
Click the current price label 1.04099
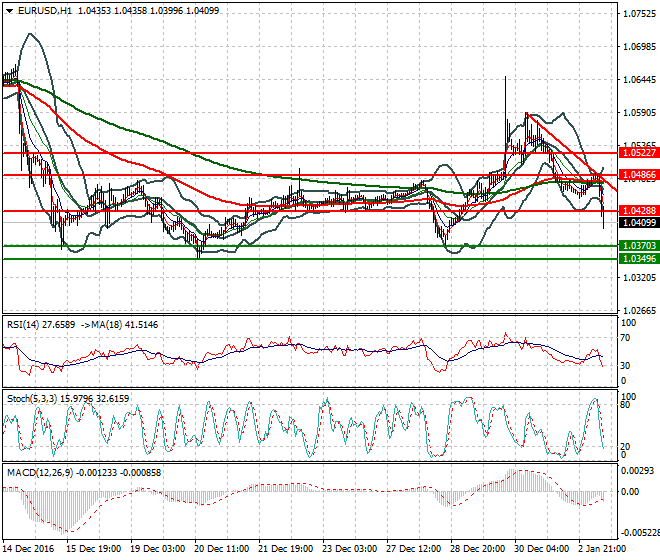[639, 222]
